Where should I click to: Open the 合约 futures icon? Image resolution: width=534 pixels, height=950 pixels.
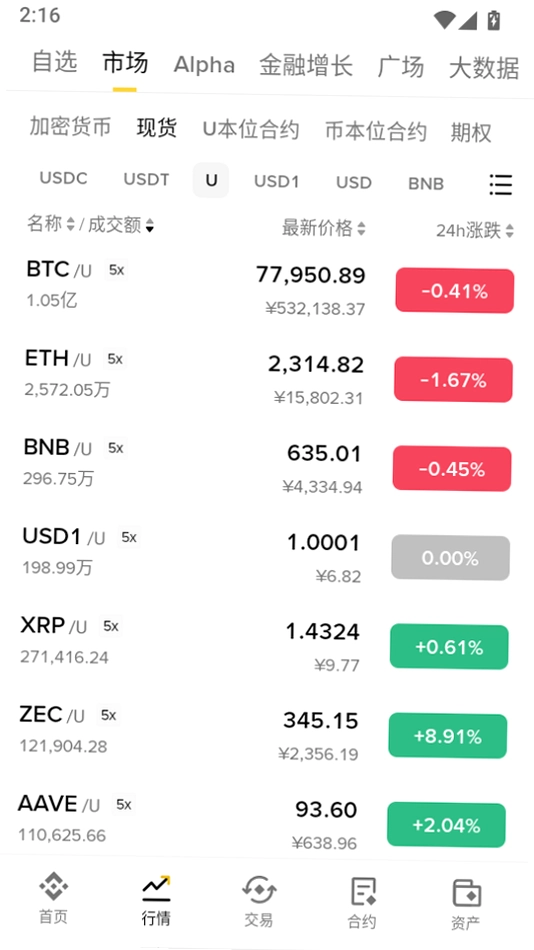pyautogui.click(x=362, y=892)
